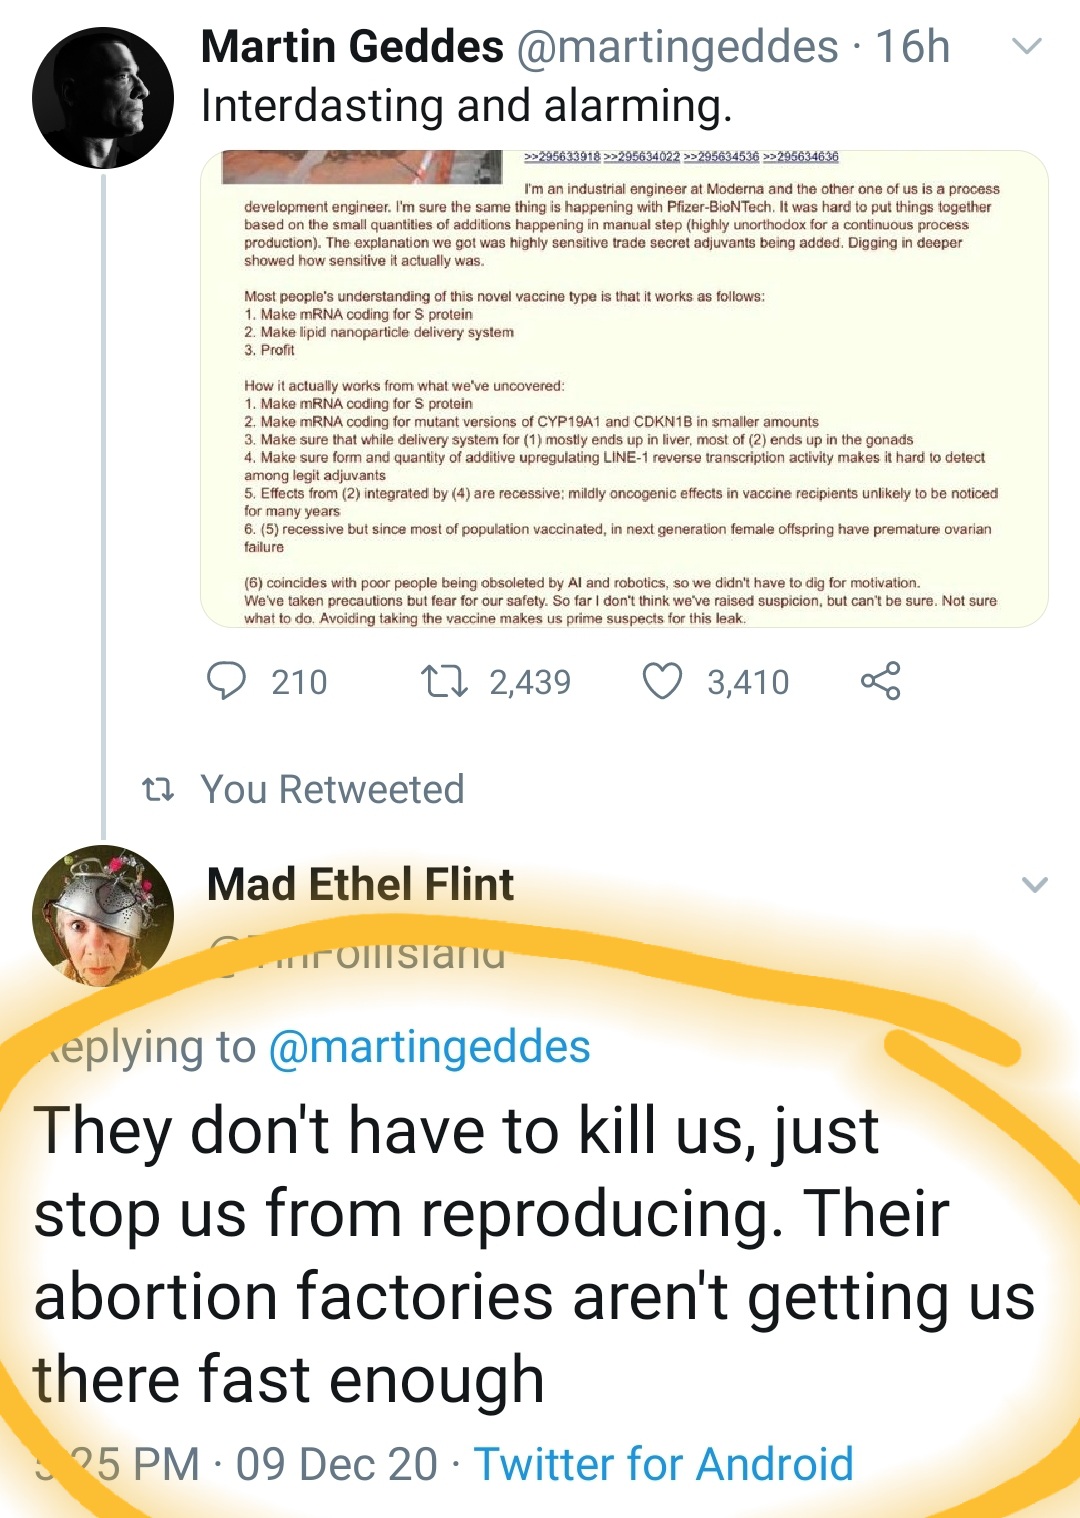This screenshot has height=1518, width=1080.
Task: Click the gray @martingeddes handle in header
Action: (x=677, y=47)
